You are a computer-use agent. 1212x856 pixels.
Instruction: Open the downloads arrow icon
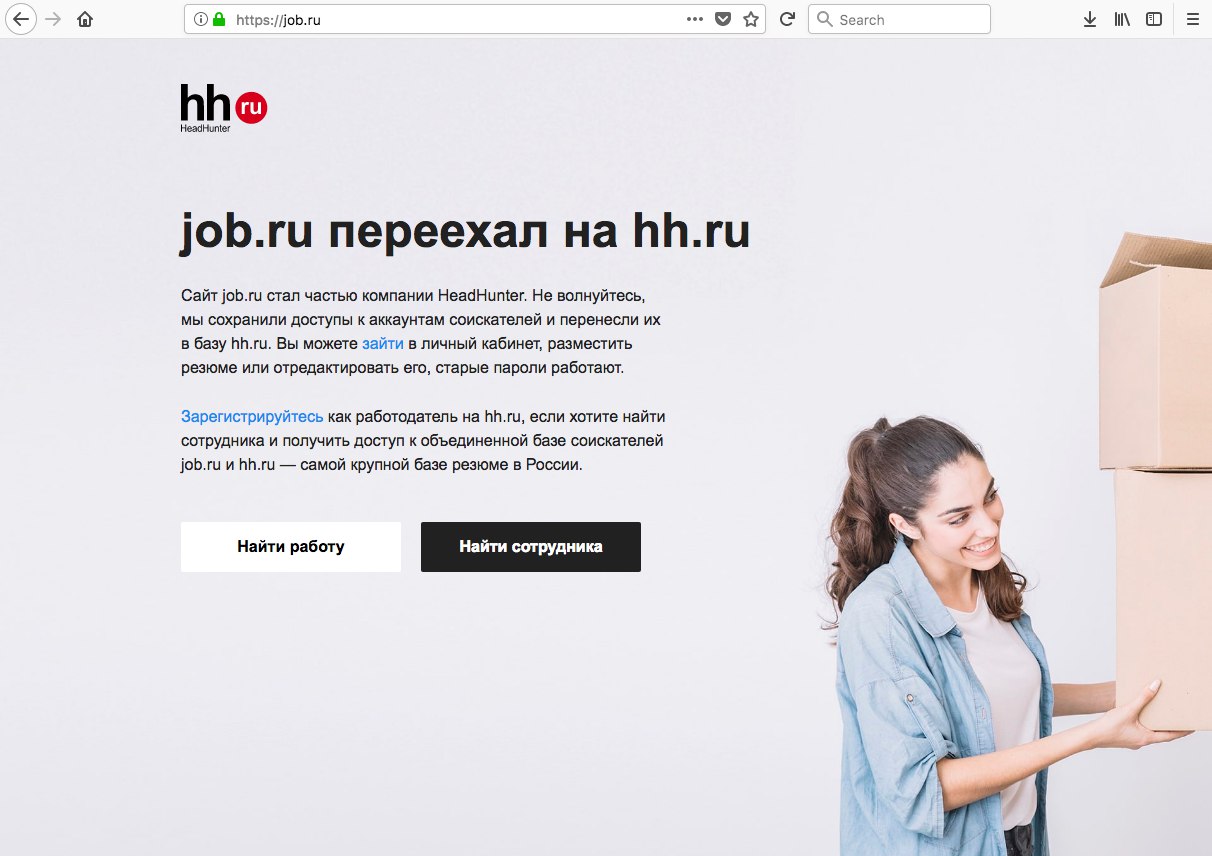[x=1090, y=19]
